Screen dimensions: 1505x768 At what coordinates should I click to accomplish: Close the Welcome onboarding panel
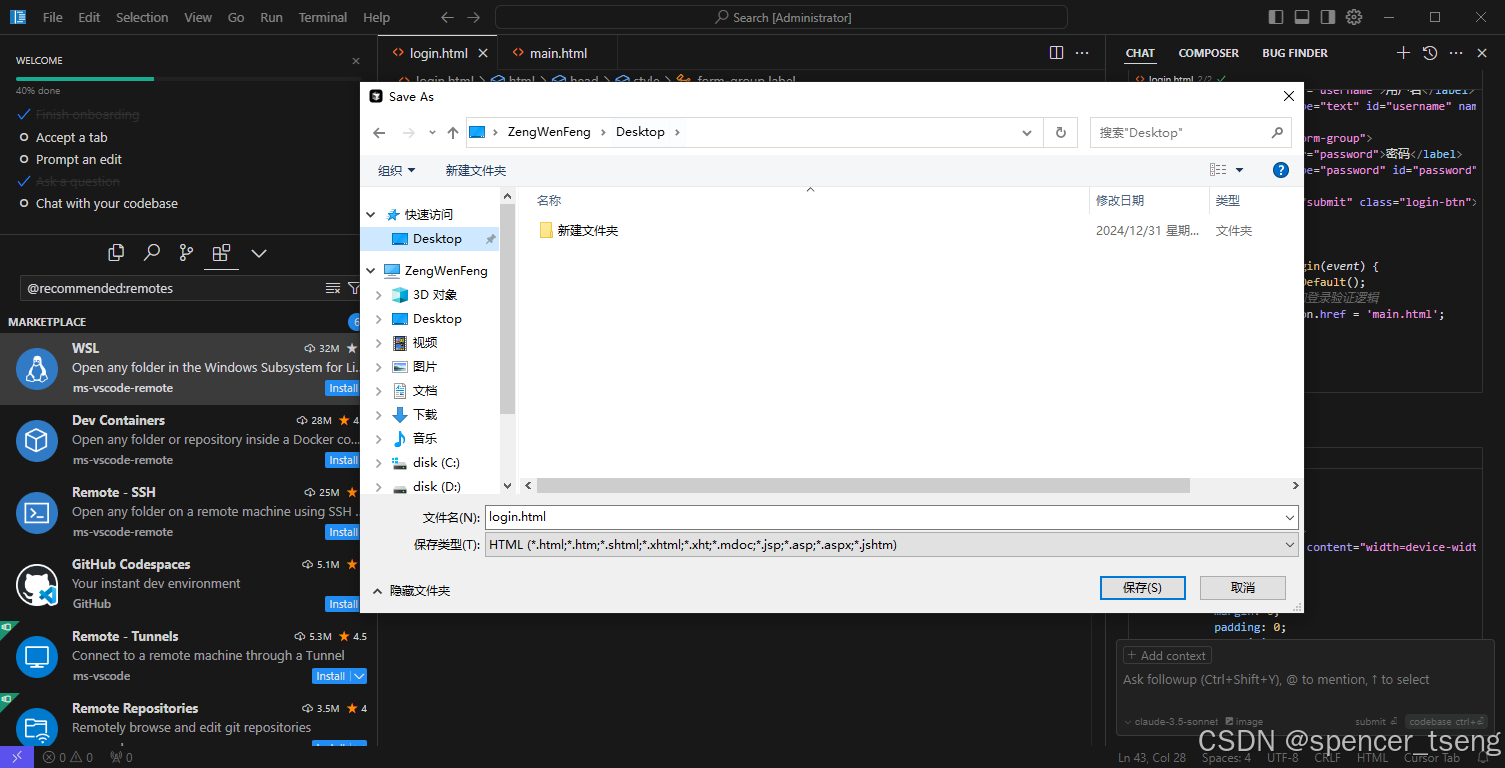356,61
